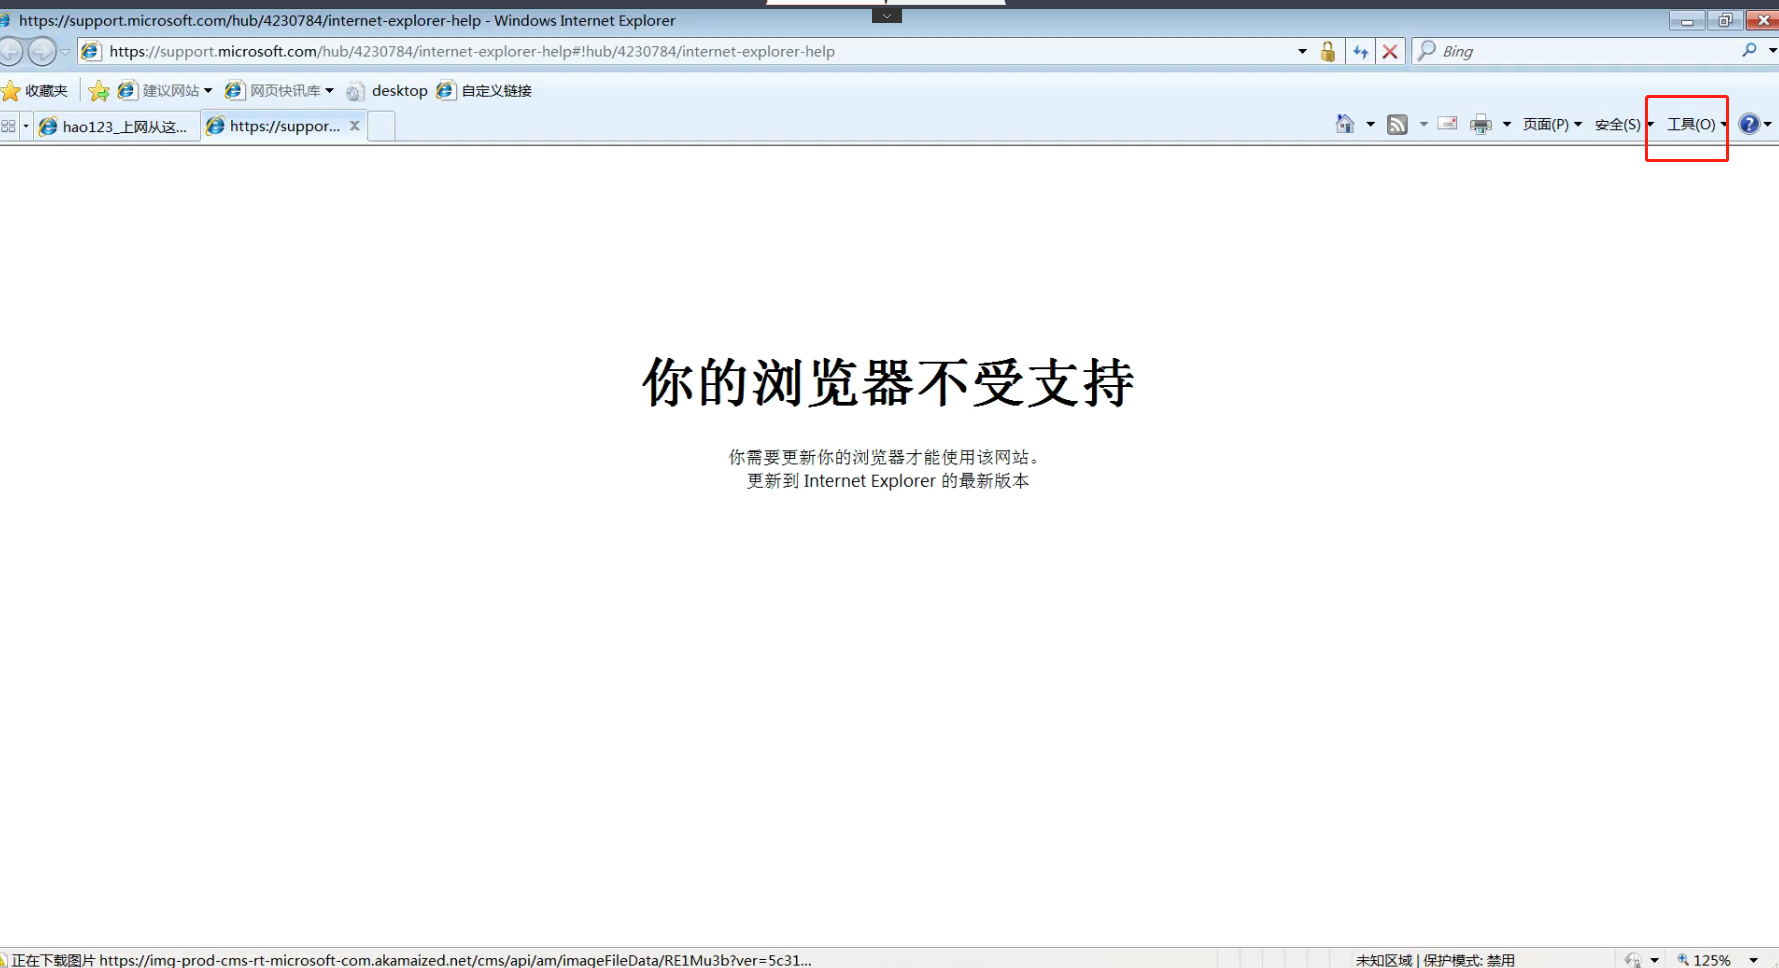Switch to the hao123 tab
The image size is (1779, 968).
click(116, 126)
